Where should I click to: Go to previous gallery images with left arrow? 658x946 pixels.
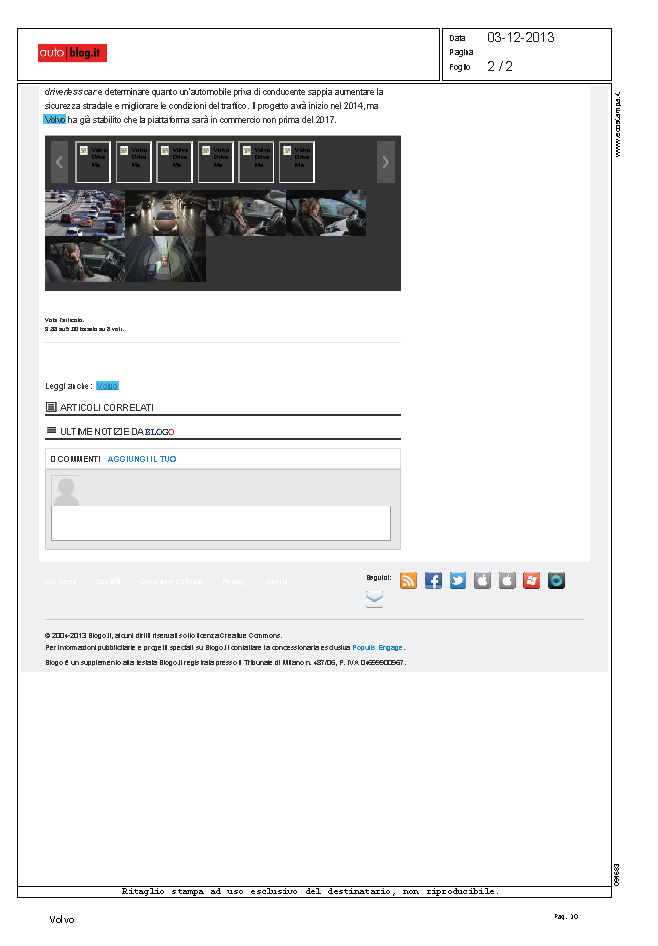click(59, 162)
